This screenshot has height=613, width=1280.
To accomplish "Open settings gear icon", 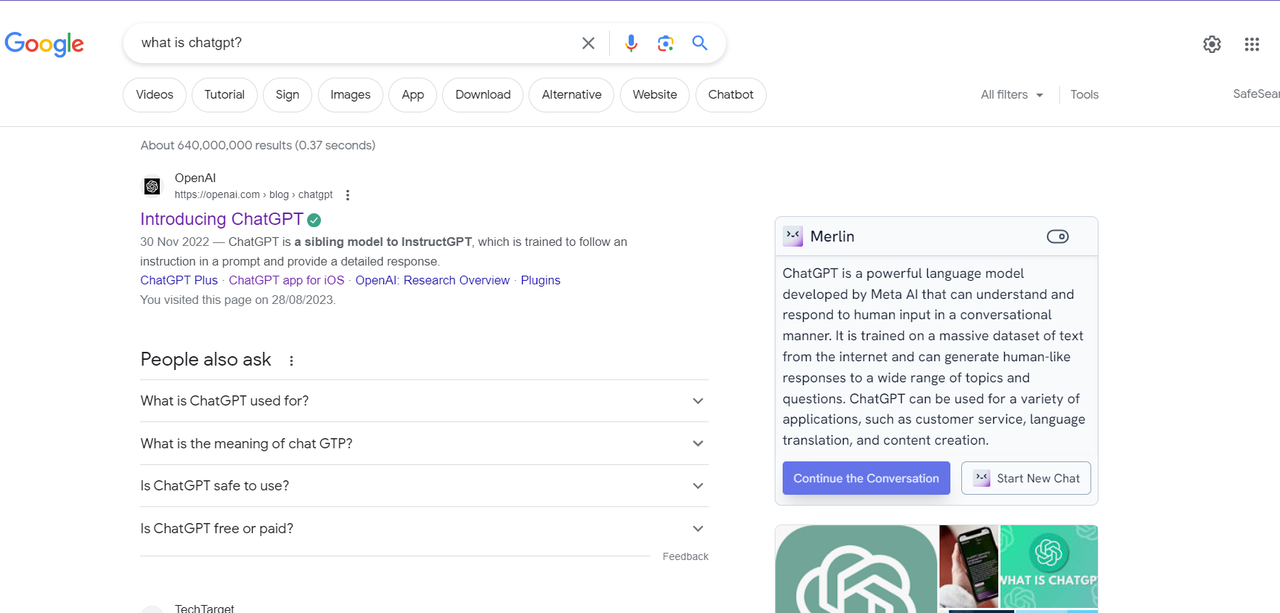I will [x=1212, y=44].
